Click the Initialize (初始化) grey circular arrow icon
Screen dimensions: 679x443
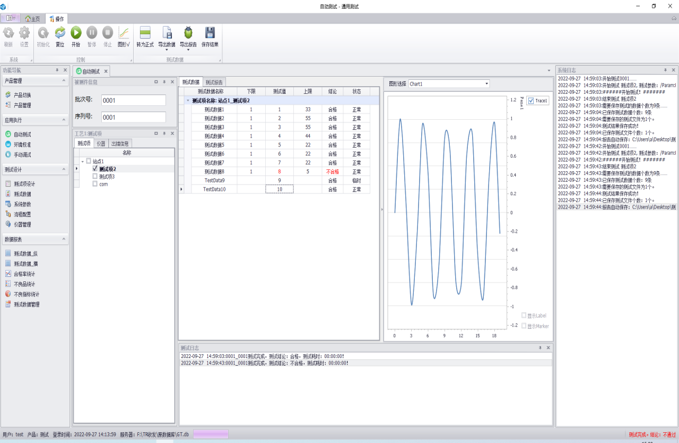pos(43,33)
